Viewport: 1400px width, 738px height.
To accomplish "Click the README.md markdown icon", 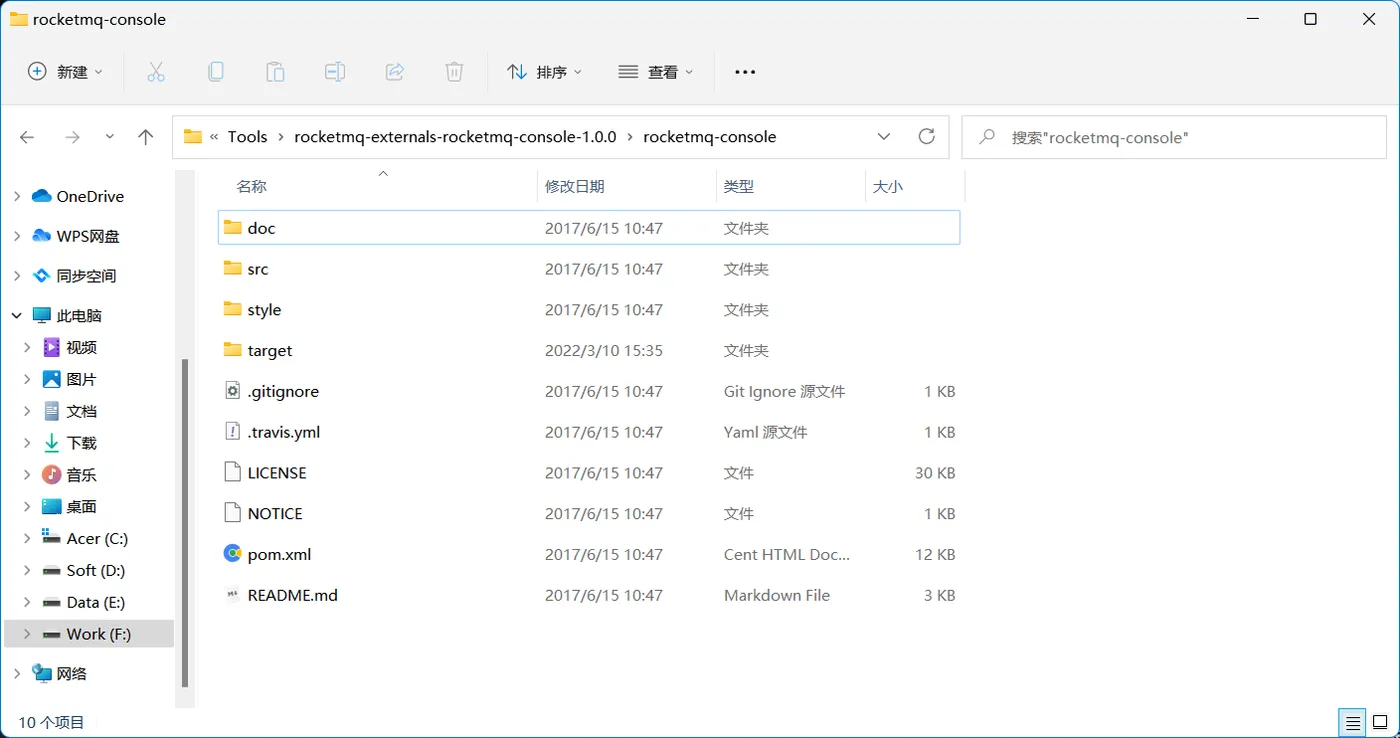I will pyautogui.click(x=233, y=595).
